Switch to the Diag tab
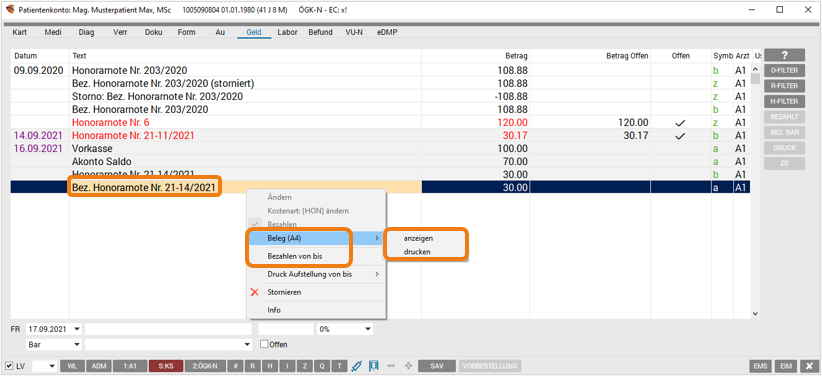Screen dimensions: 822x376 (x=86, y=32)
